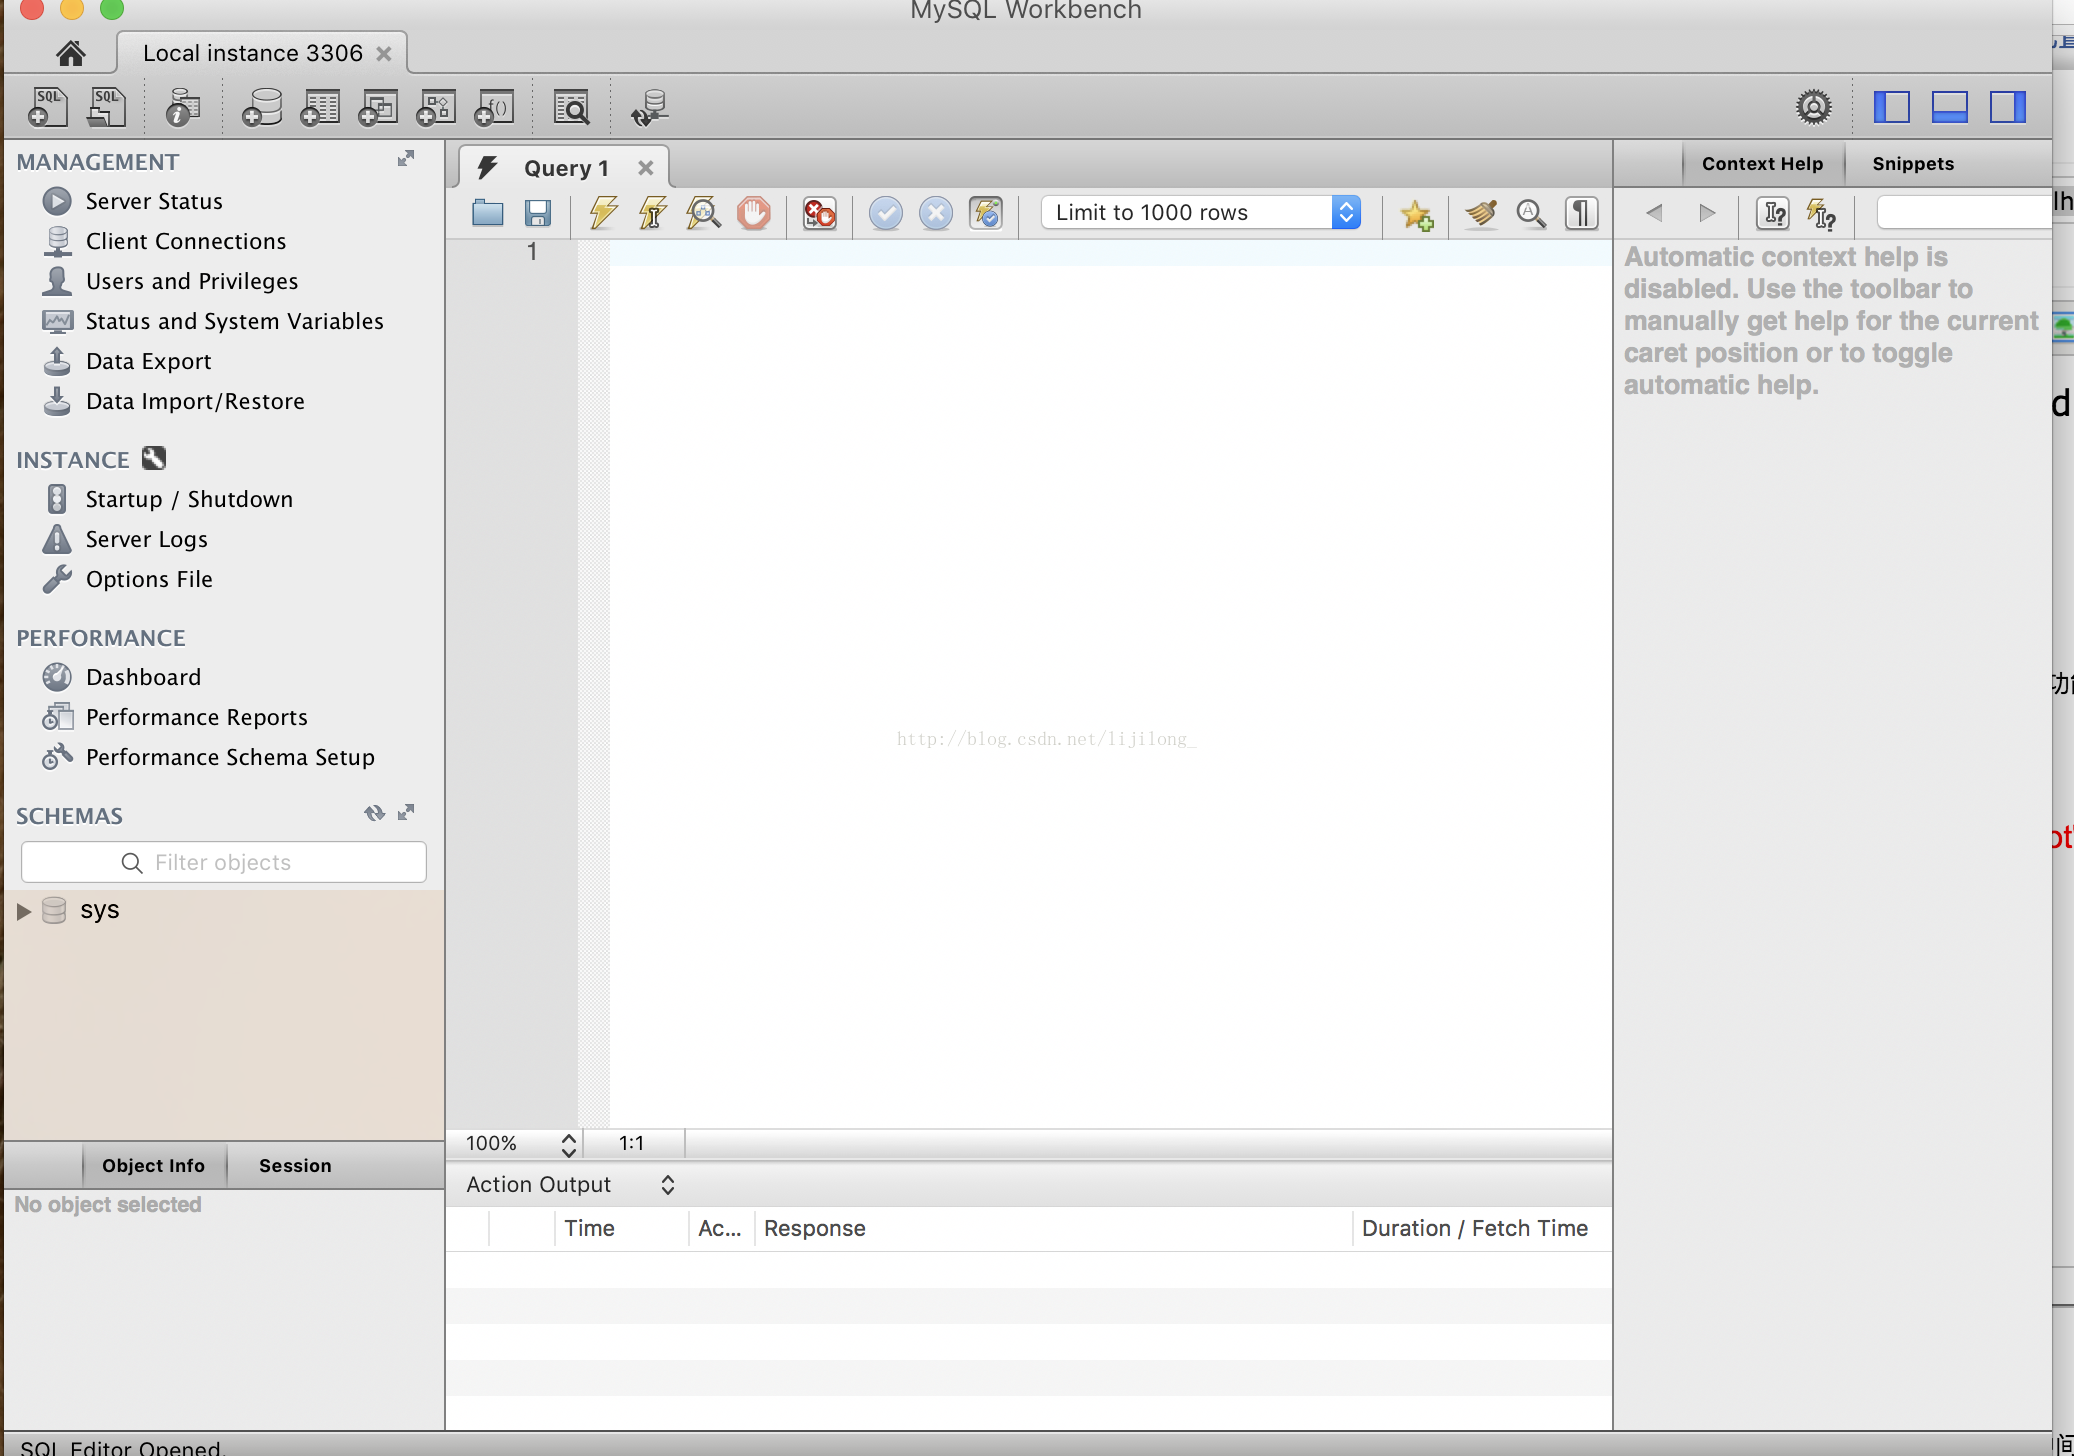Close Local instance 3306 tab

[x=384, y=54]
